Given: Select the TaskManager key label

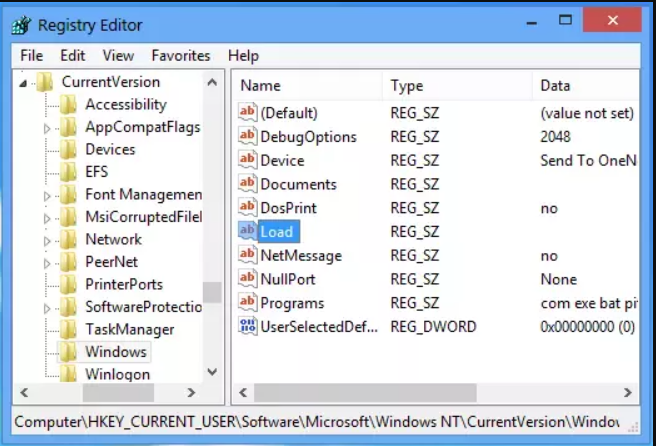Looking at the screenshot, I should coord(130,330).
